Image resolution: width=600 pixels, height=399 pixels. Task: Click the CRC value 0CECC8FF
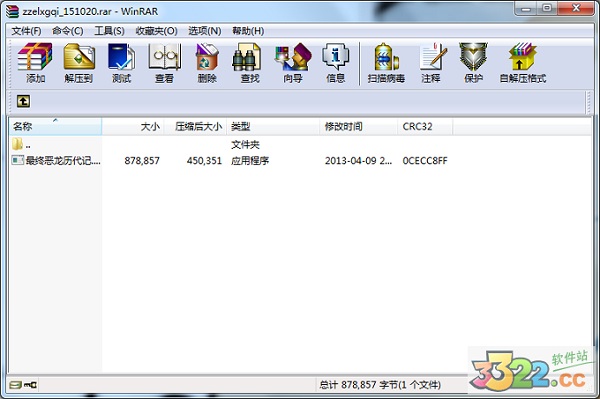425,161
